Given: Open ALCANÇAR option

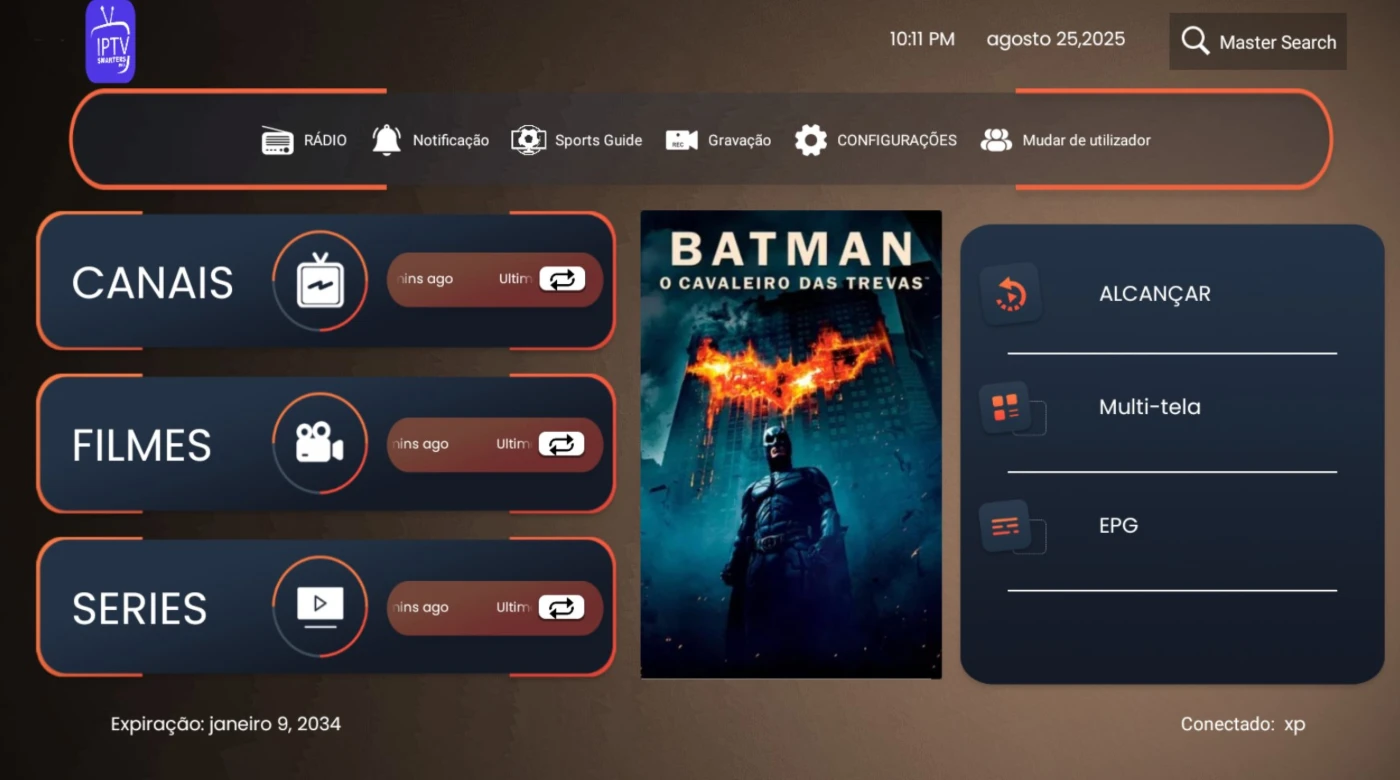Looking at the screenshot, I should coord(1155,294).
